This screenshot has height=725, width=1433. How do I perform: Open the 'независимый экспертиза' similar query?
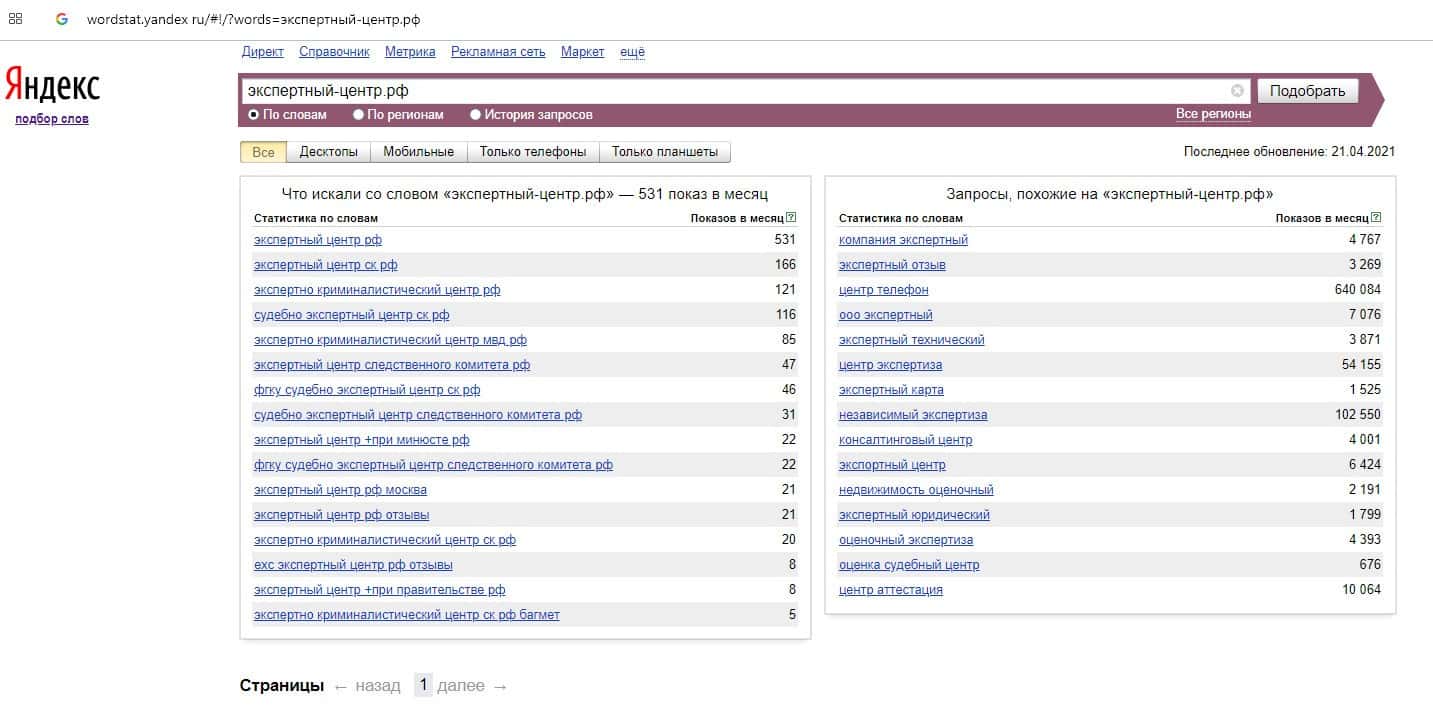click(912, 415)
